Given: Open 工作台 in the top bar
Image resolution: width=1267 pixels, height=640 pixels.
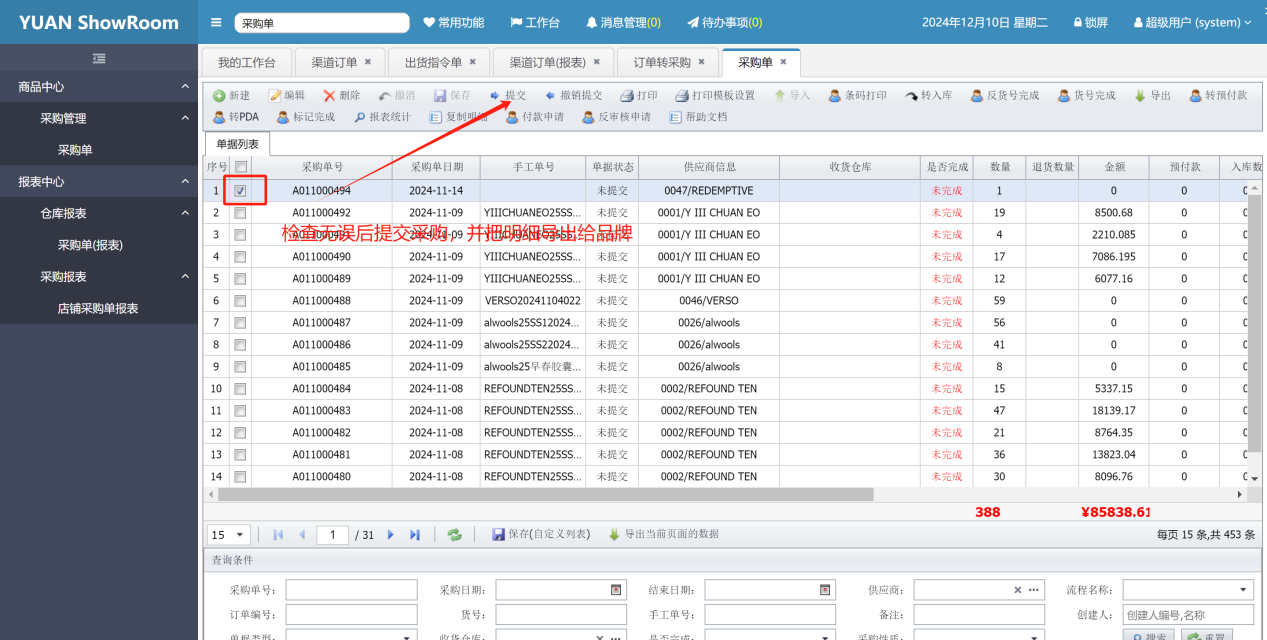Looking at the screenshot, I should pos(535,22).
